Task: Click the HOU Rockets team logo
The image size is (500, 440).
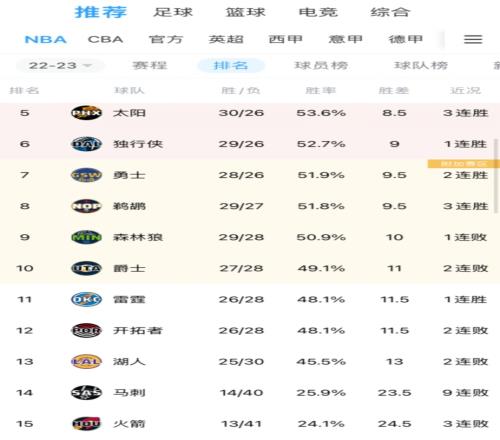Action: [x=86, y=424]
